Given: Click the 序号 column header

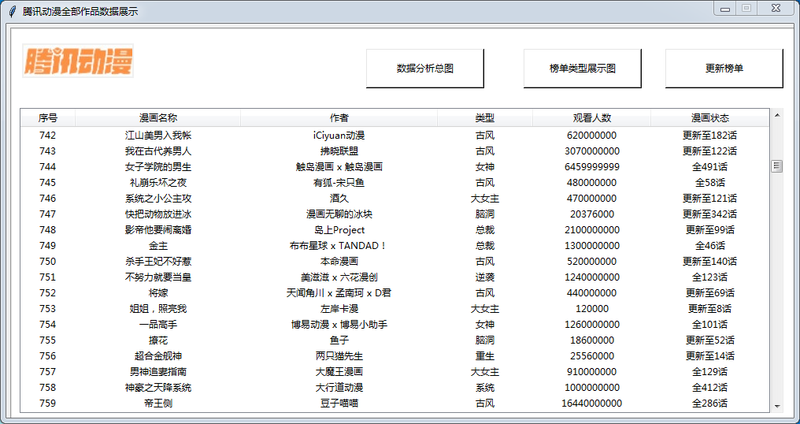Looking at the screenshot, I should [x=47, y=118].
